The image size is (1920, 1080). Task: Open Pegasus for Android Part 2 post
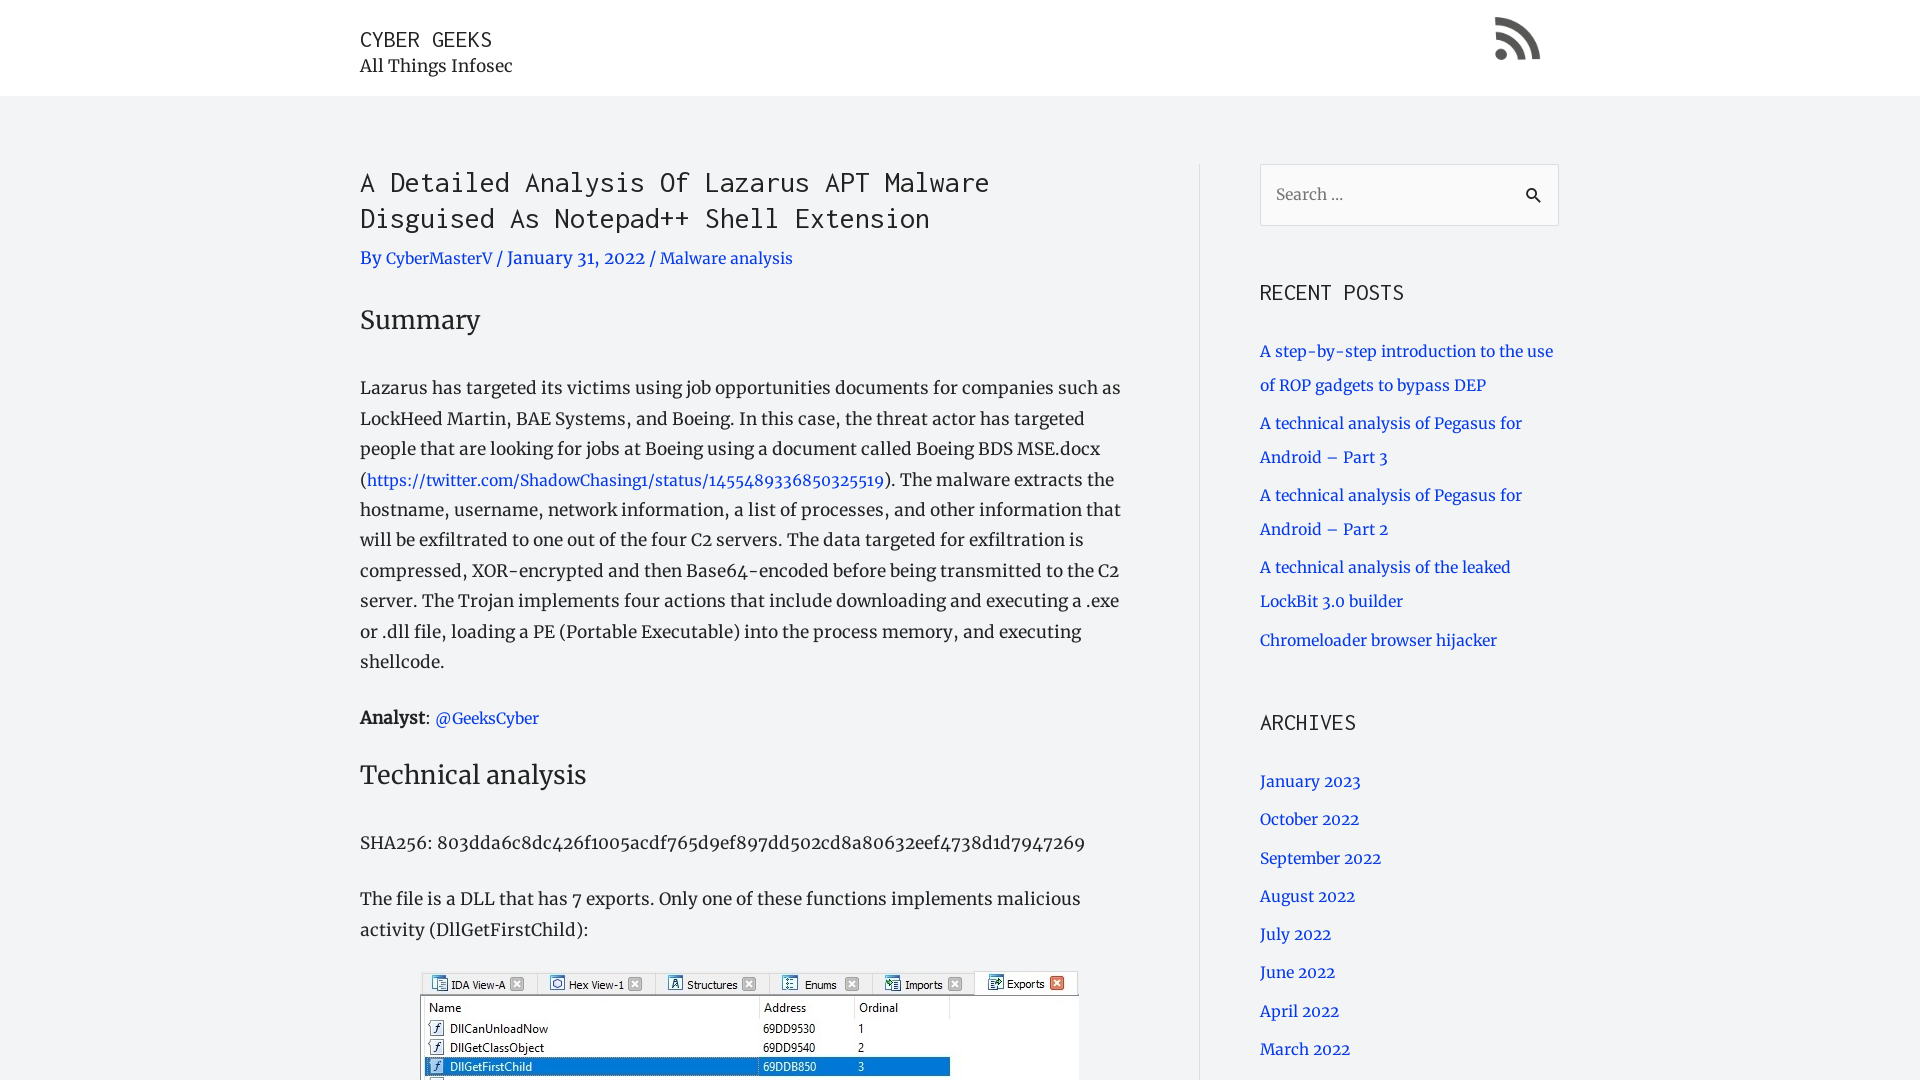[x=1391, y=512]
